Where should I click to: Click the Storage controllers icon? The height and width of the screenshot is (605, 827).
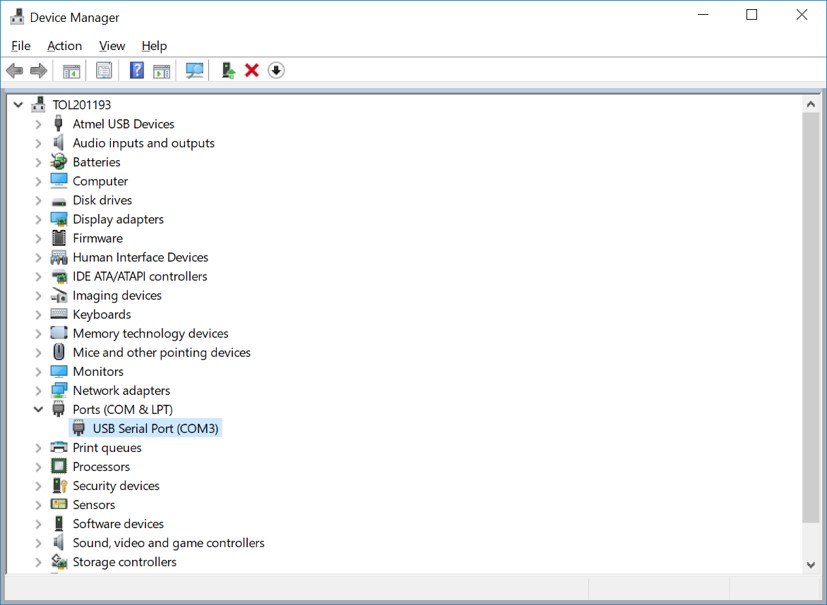point(59,561)
